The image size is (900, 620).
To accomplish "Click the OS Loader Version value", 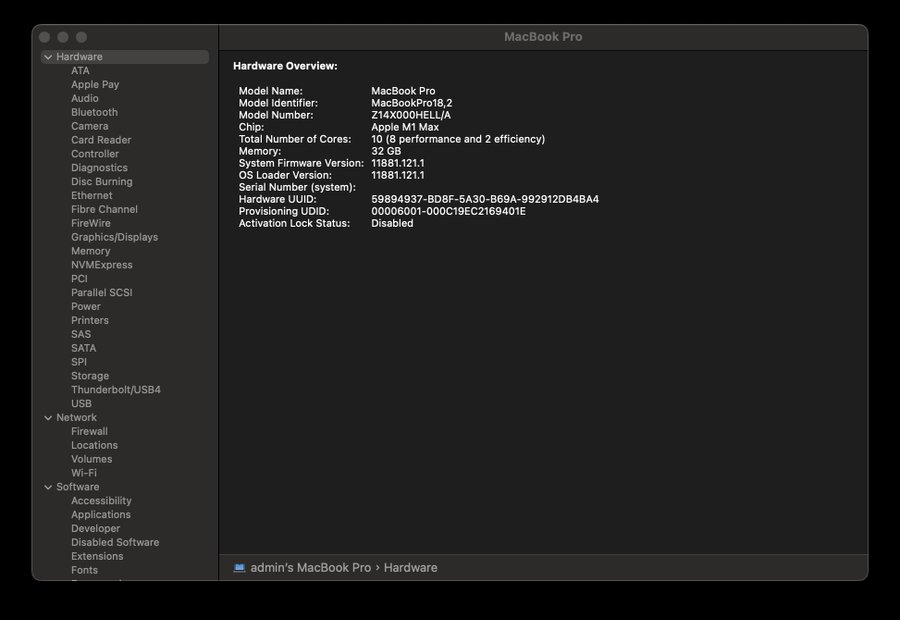I will 398,176.
